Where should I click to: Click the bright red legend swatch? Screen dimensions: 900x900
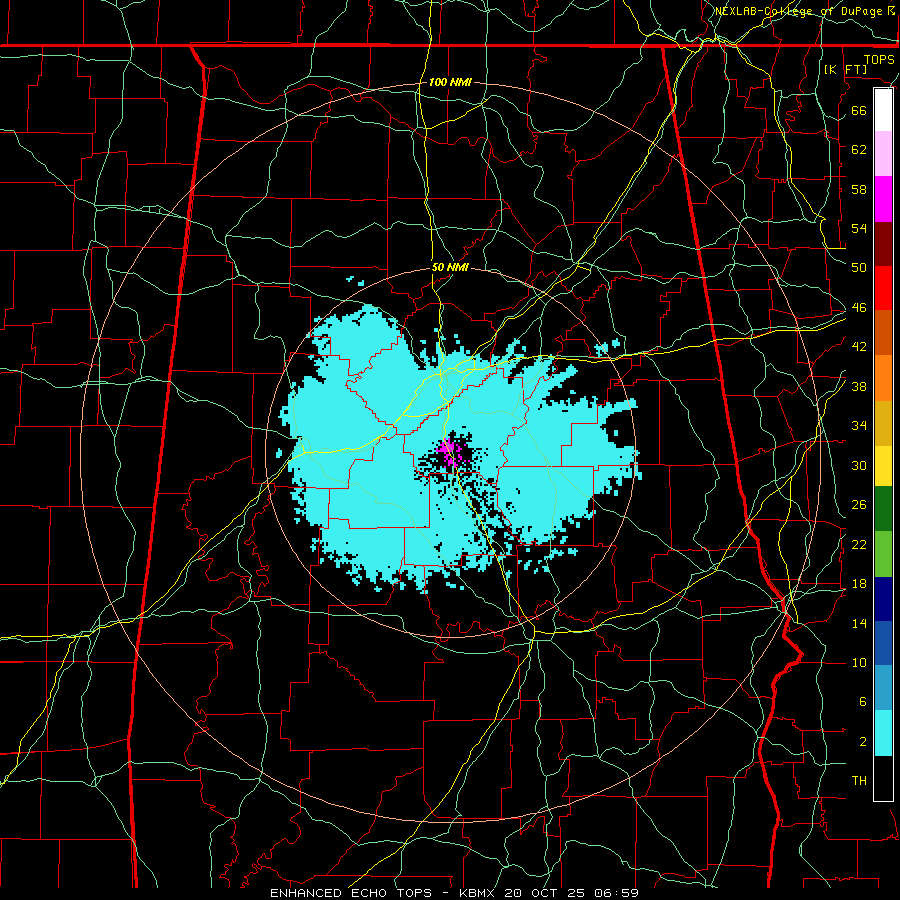pyautogui.click(x=883, y=288)
